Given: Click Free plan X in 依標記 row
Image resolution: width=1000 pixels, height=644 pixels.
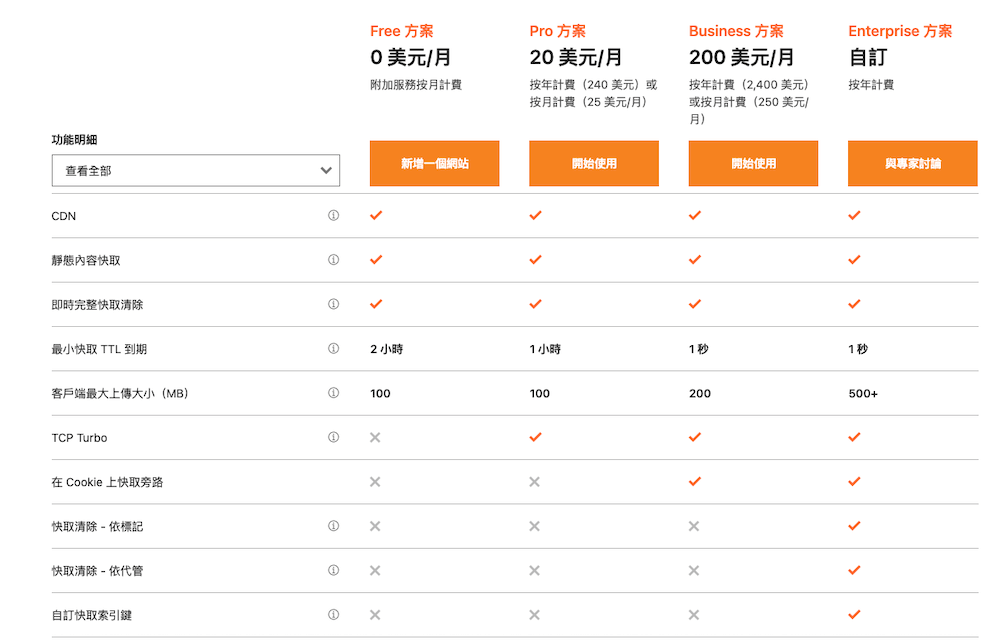Looking at the screenshot, I should coord(375,526).
